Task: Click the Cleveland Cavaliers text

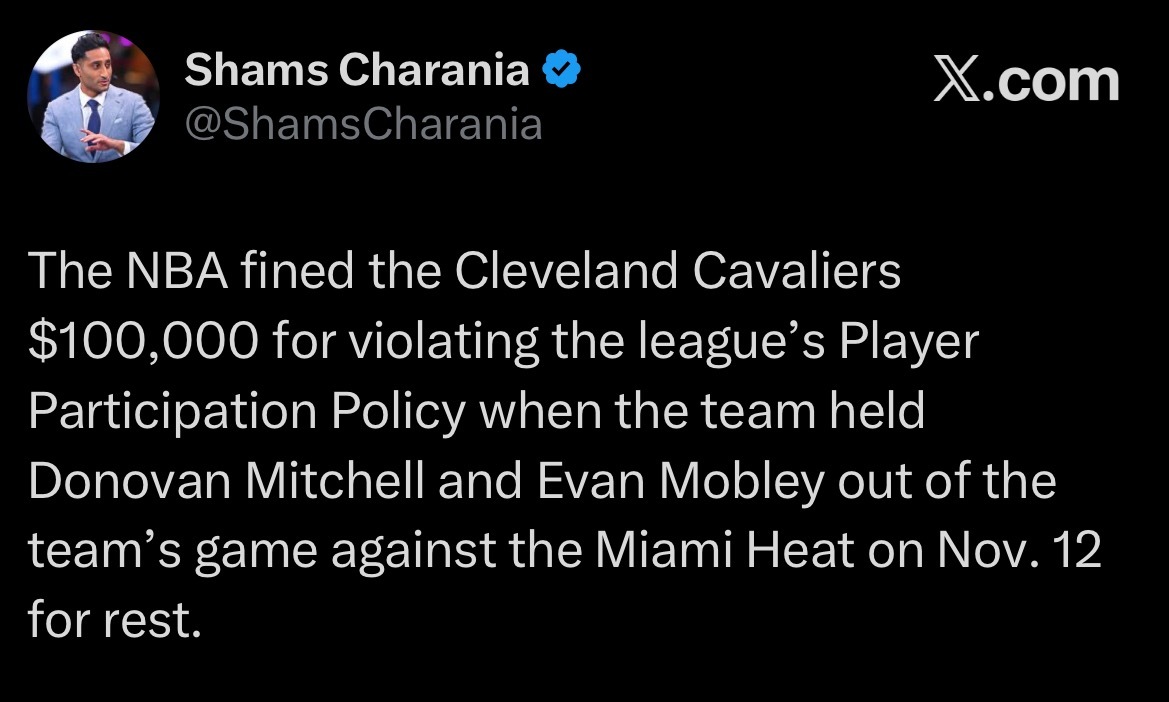Action: pyautogui.click(x=678, y=270)
